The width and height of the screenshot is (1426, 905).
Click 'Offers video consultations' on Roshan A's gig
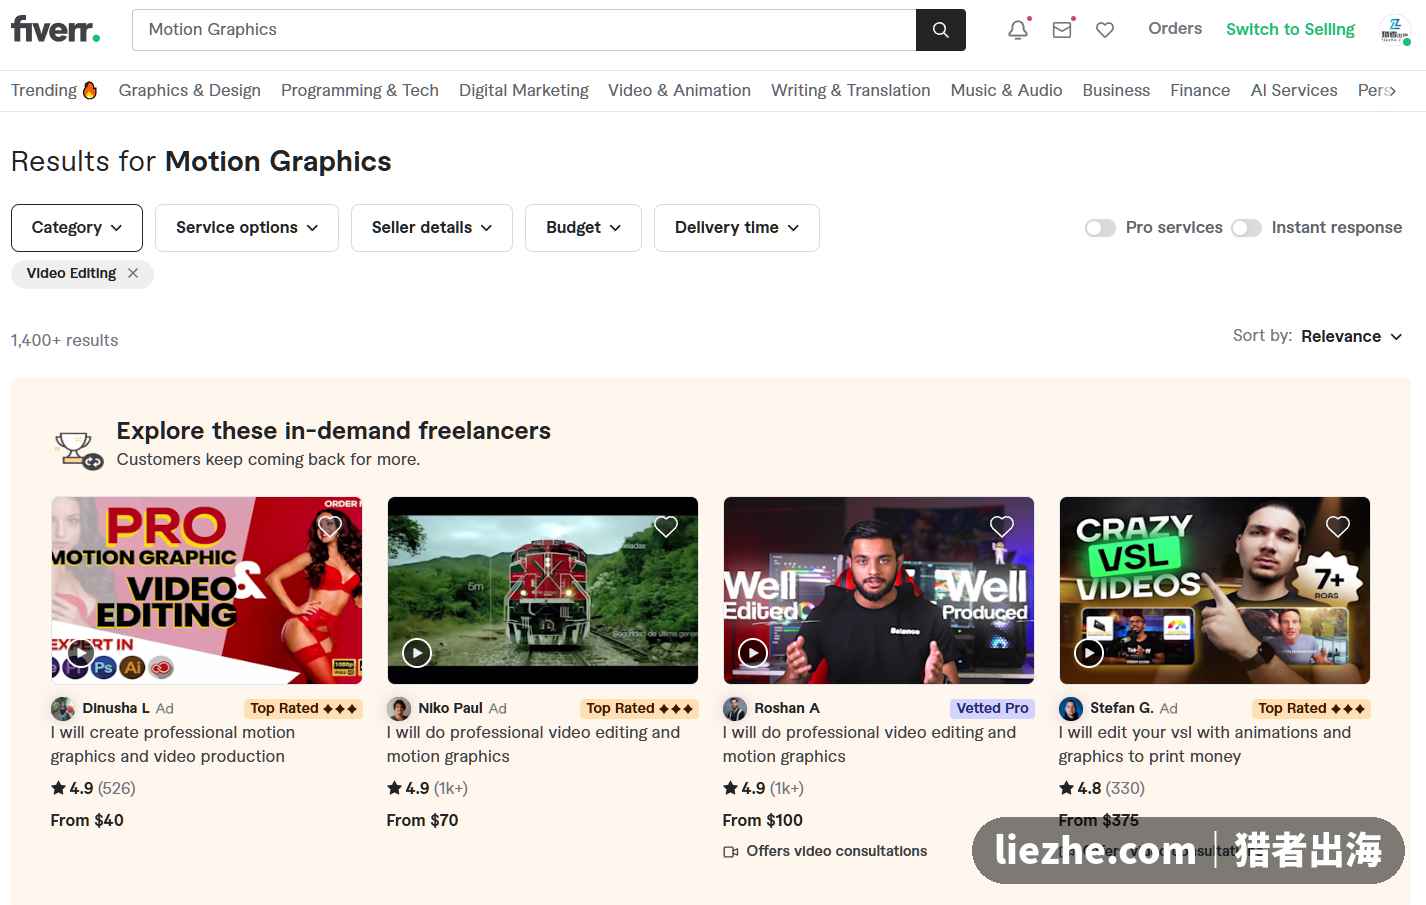point(825,851)
